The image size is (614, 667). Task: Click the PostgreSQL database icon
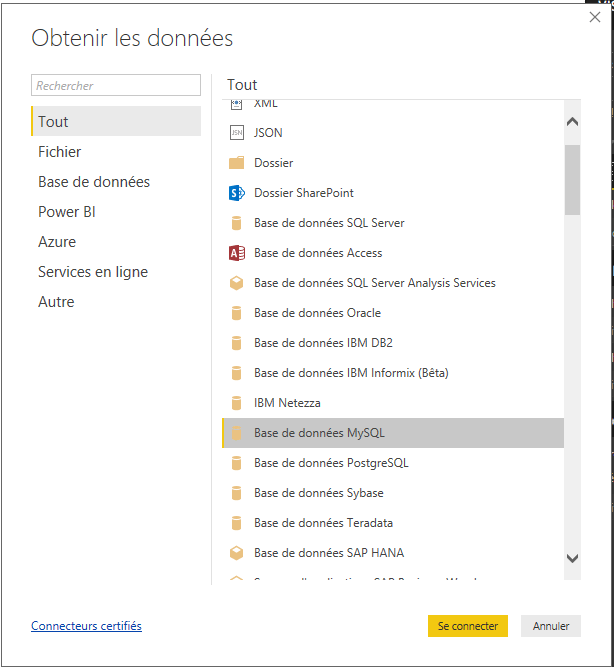[237, 463]
